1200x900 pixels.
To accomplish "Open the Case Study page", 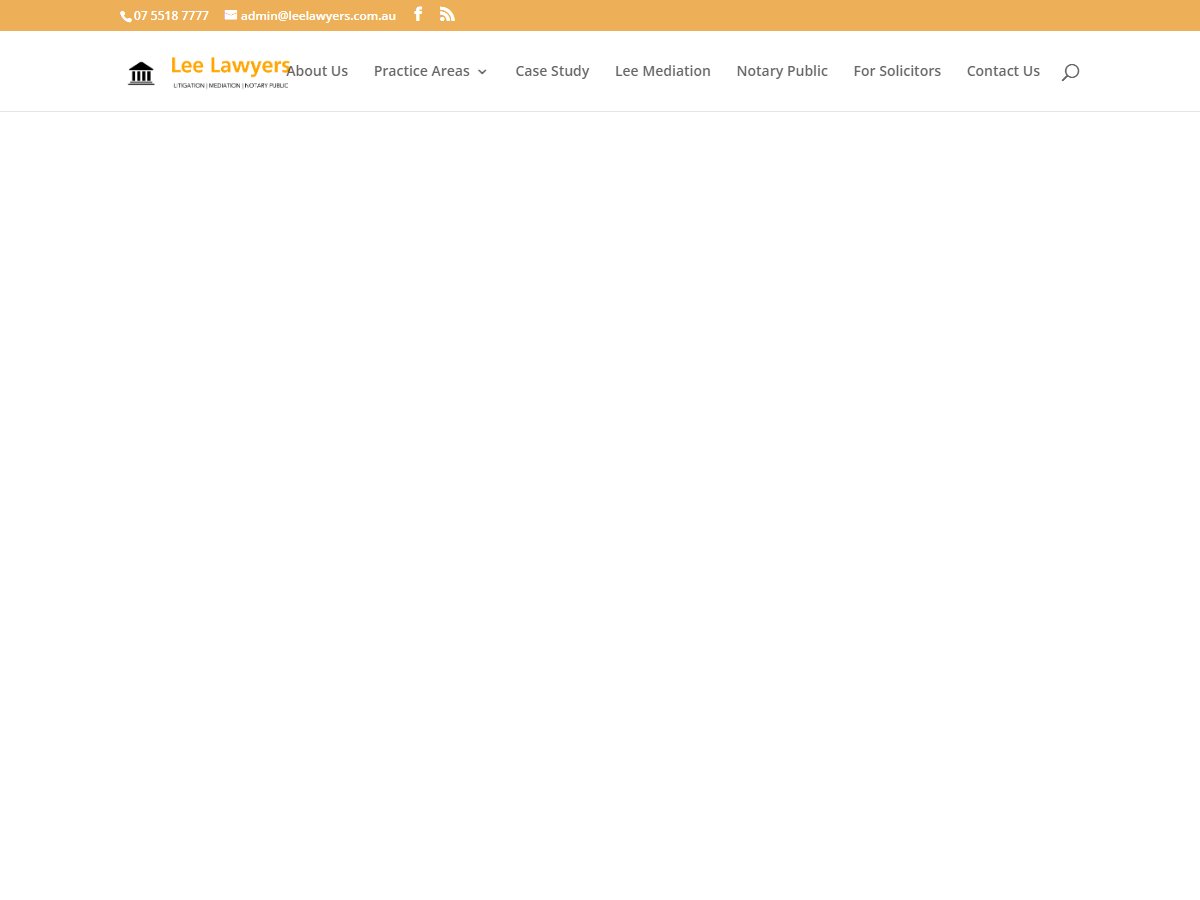I will click(x=552, y=71).
